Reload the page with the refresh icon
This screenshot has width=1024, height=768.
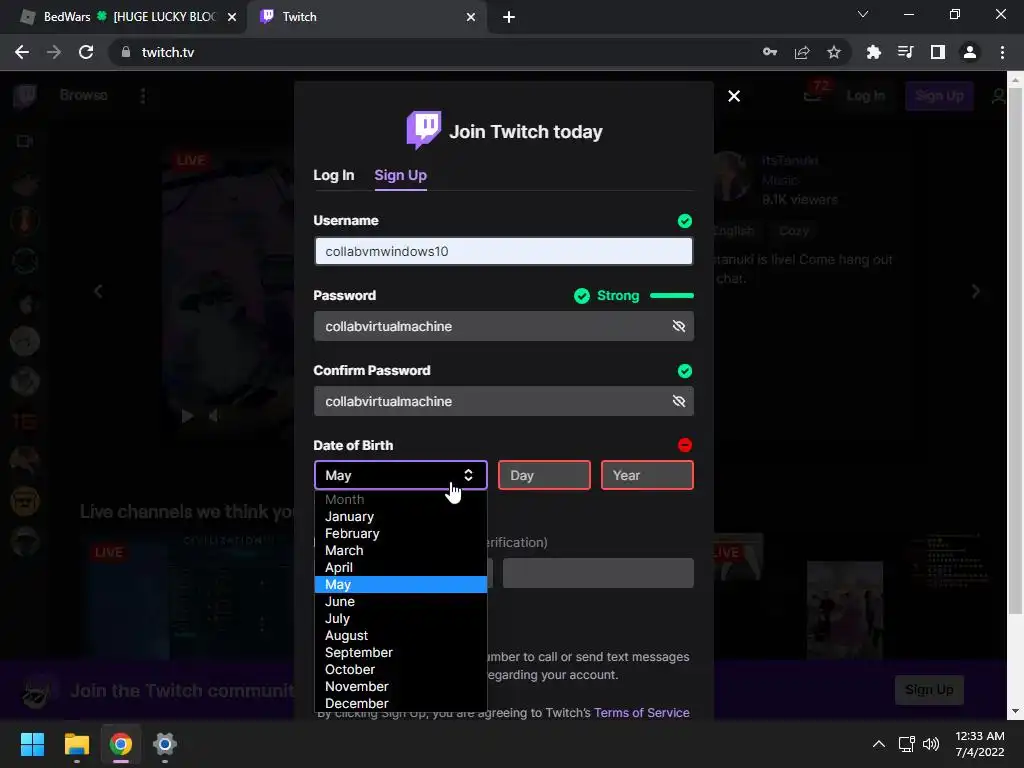[x=86, y=52]
